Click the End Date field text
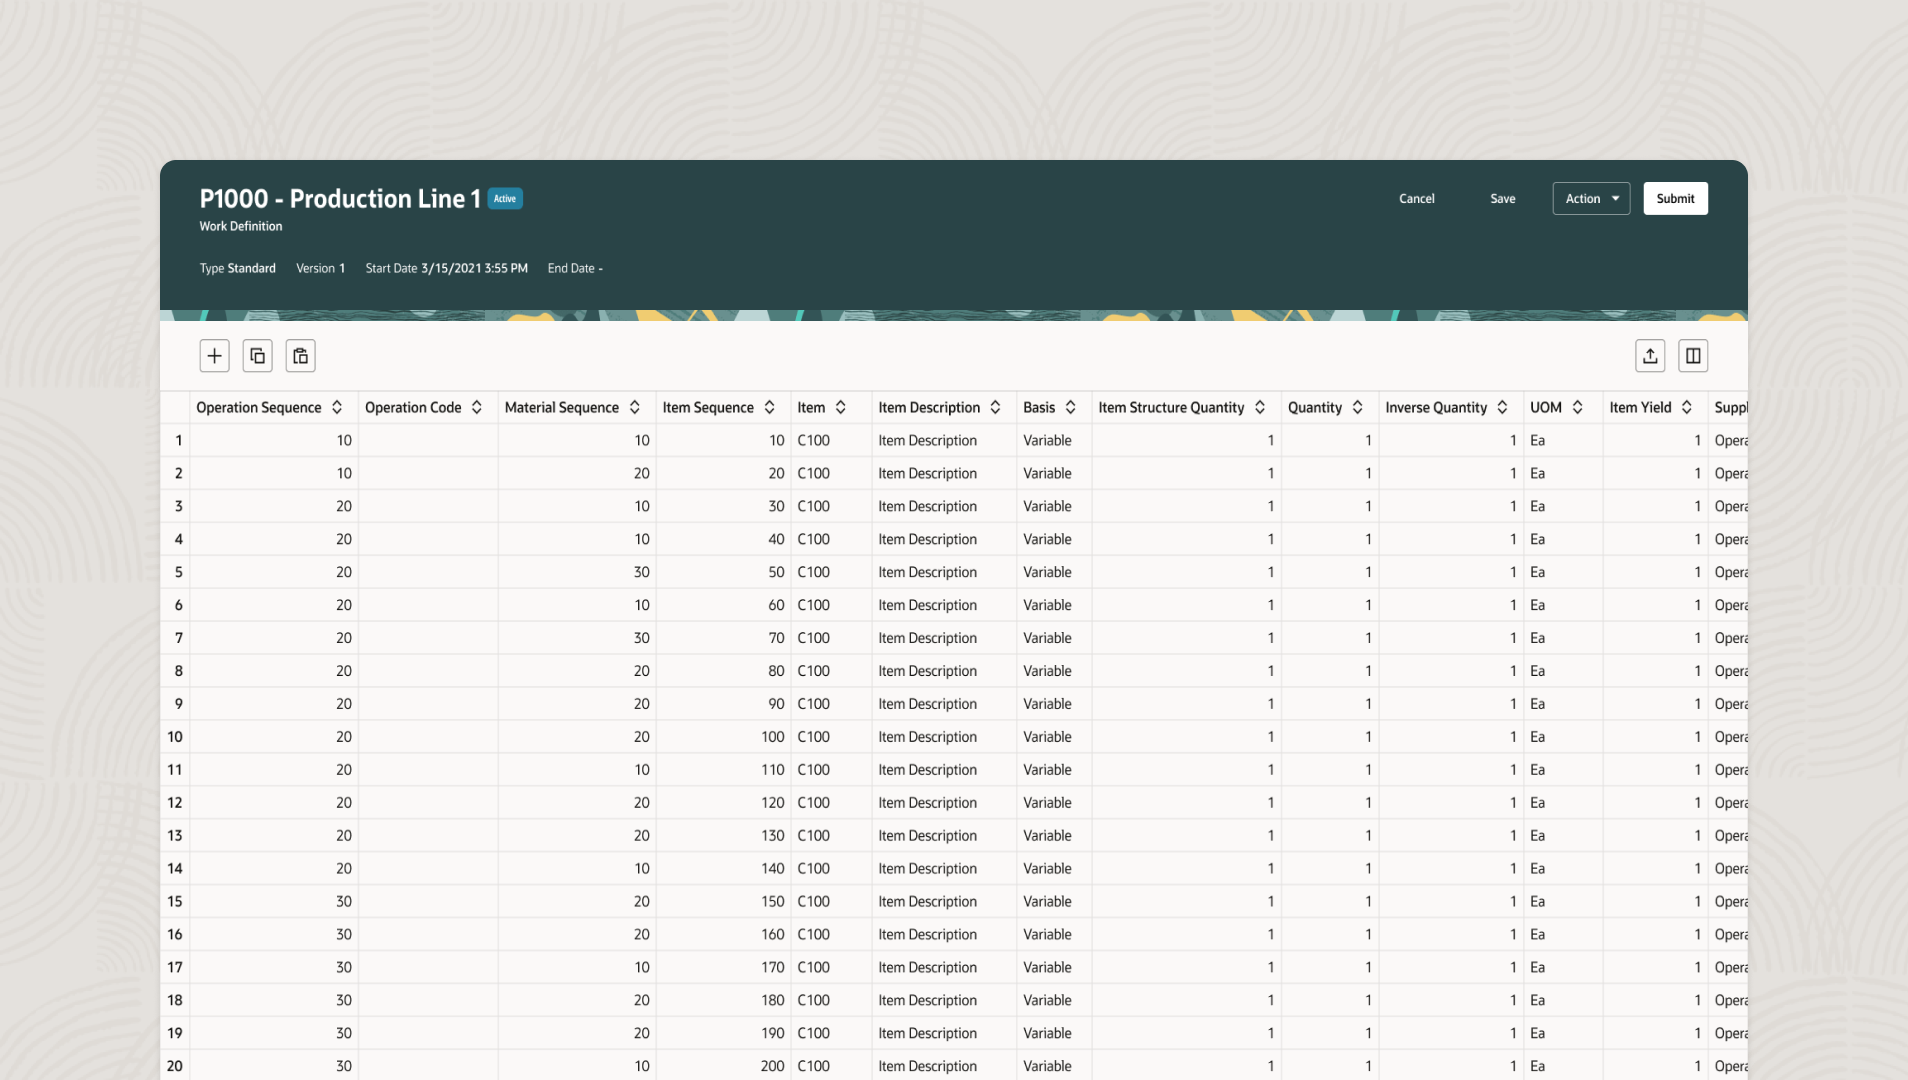 575,269
